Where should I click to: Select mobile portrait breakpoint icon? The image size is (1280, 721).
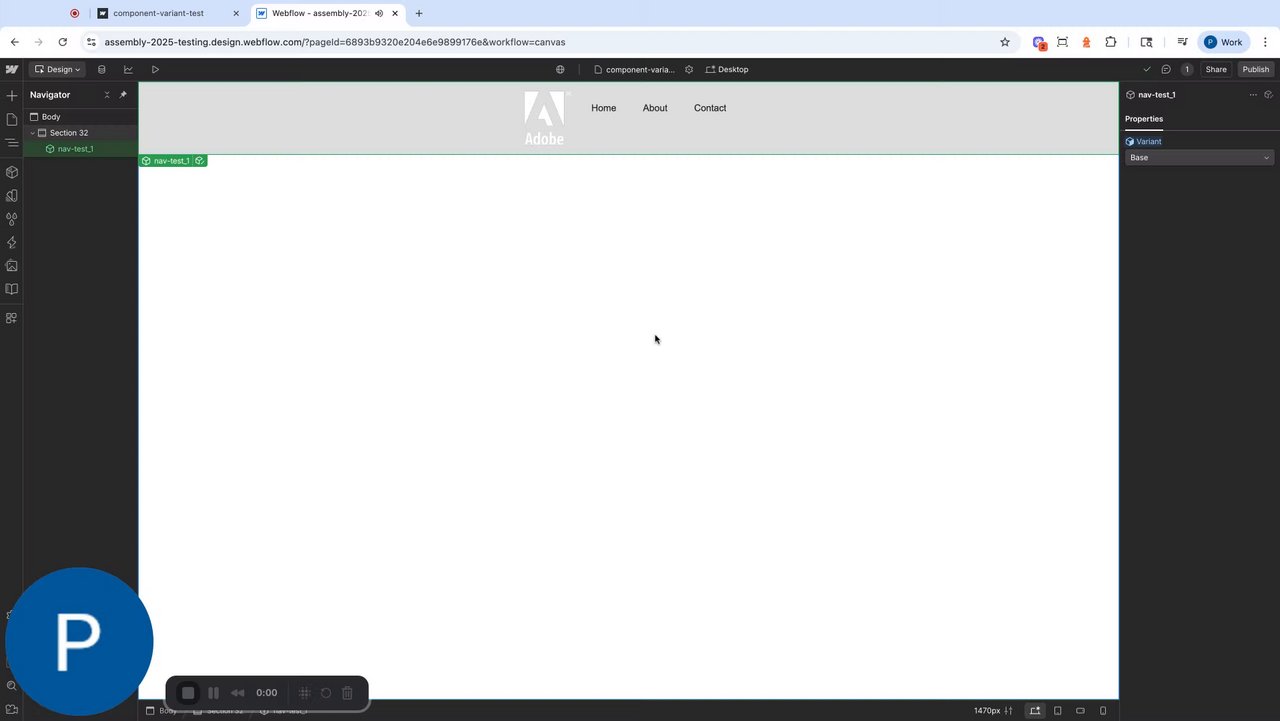click(1103, 711)
